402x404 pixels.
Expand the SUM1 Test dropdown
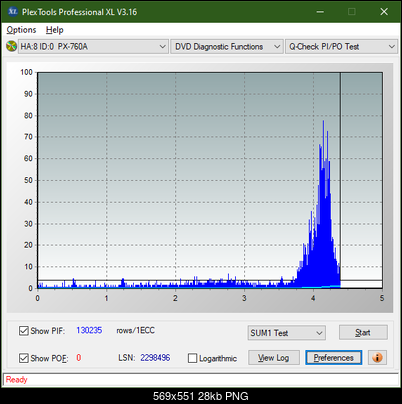click(x=287, y=333)
